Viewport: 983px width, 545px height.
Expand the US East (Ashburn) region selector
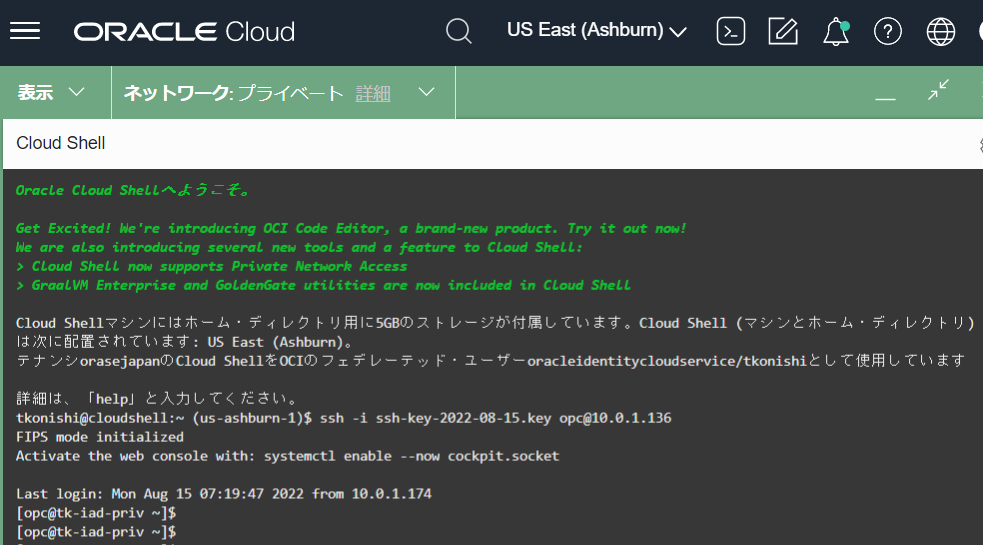coord(597,31)
